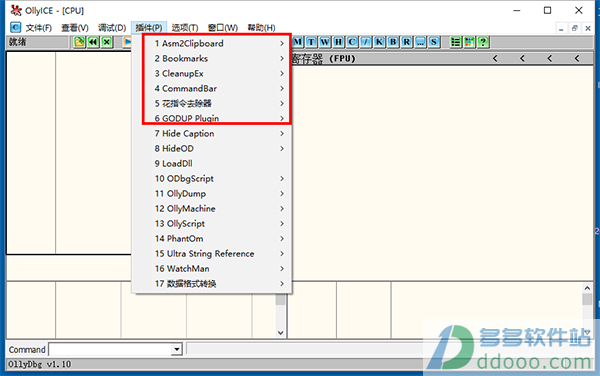Image resolution: width=600 pixels, height=376 pixels.
Task: Click the Restart program rewind icon
Action: point(93,42)
